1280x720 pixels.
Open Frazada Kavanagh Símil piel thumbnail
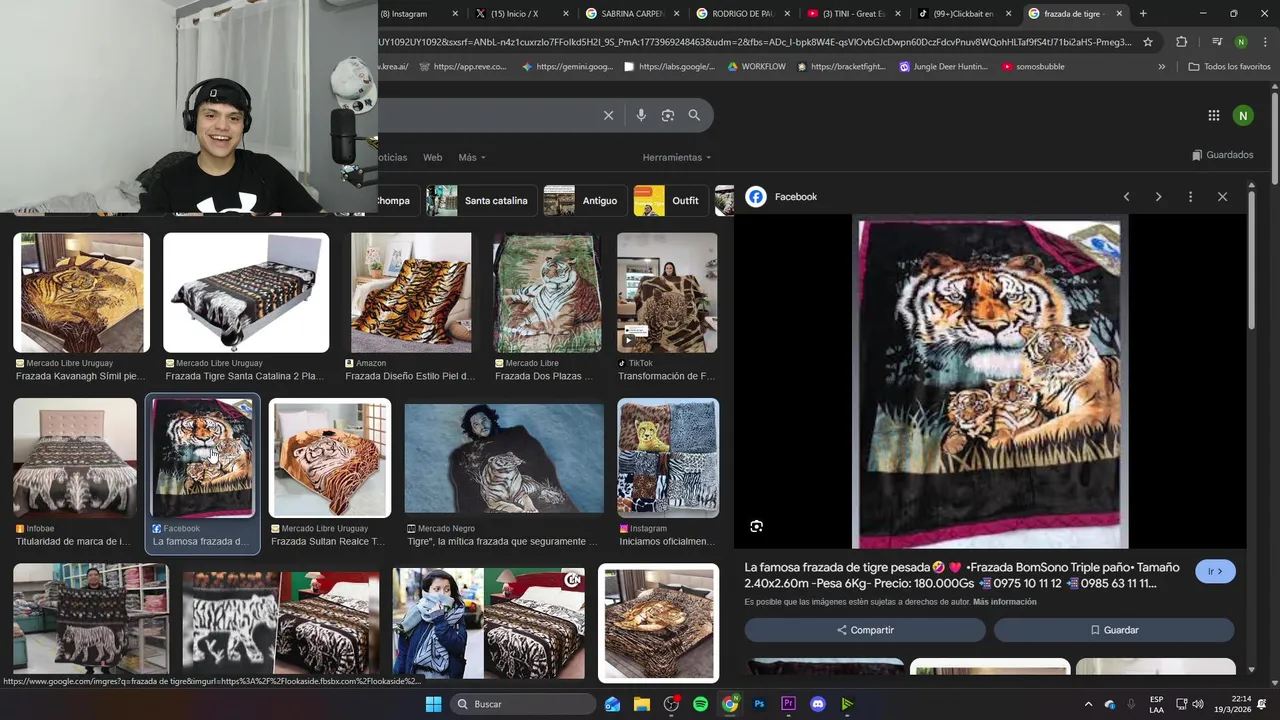click(81, 293)
